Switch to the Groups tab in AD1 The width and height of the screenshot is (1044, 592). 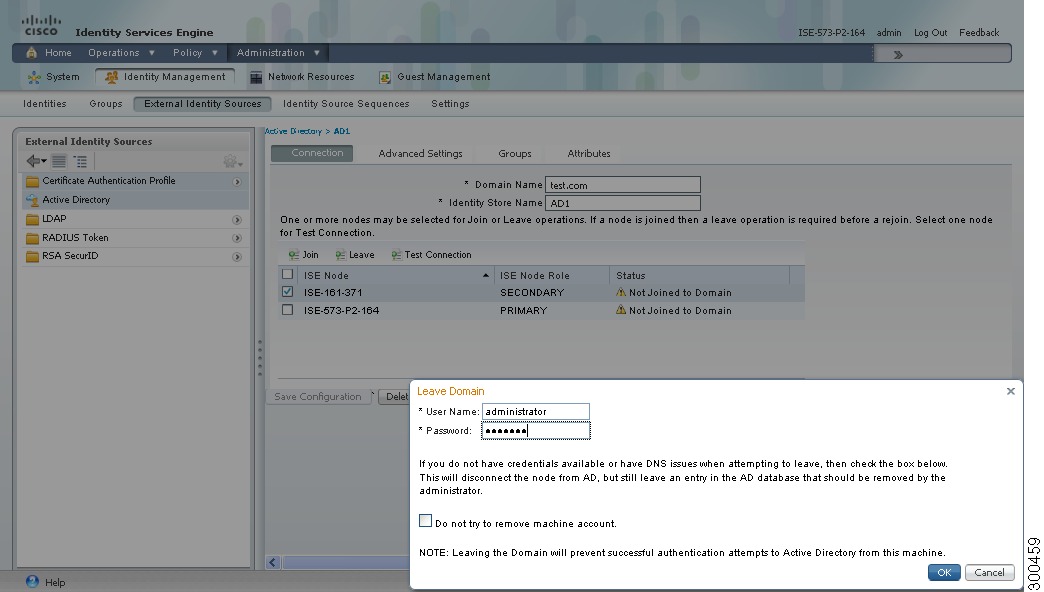515,154
